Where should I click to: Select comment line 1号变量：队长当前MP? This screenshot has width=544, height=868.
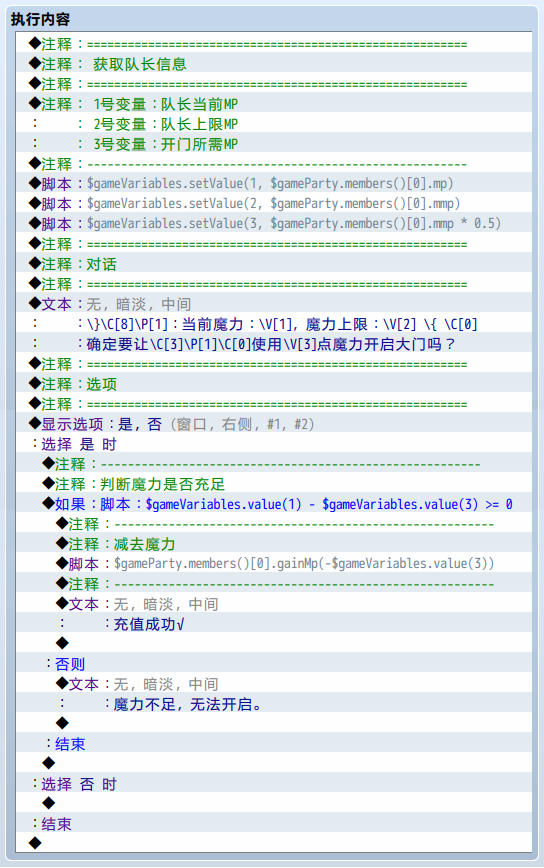coord(274,104)
